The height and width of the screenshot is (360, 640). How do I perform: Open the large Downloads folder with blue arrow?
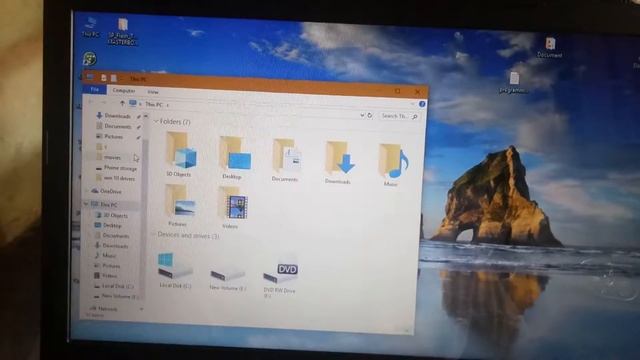coord(339,162)
